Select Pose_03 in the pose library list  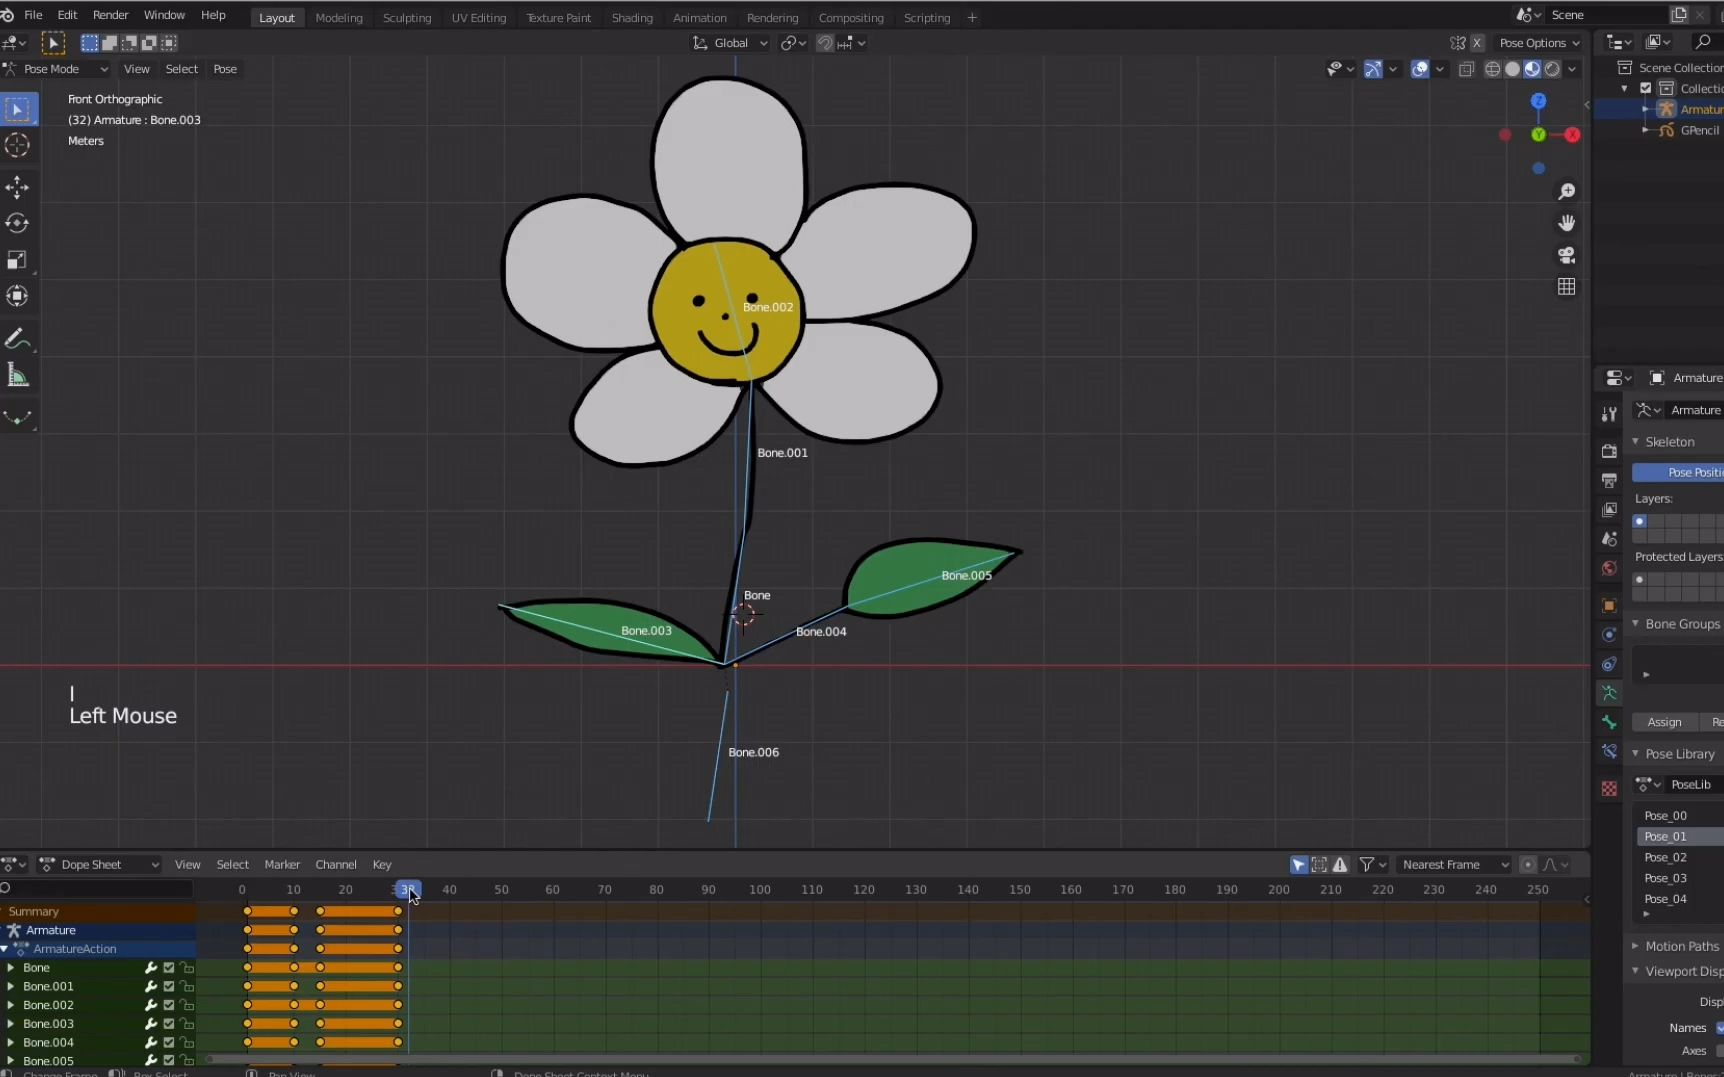point(1665,878)
